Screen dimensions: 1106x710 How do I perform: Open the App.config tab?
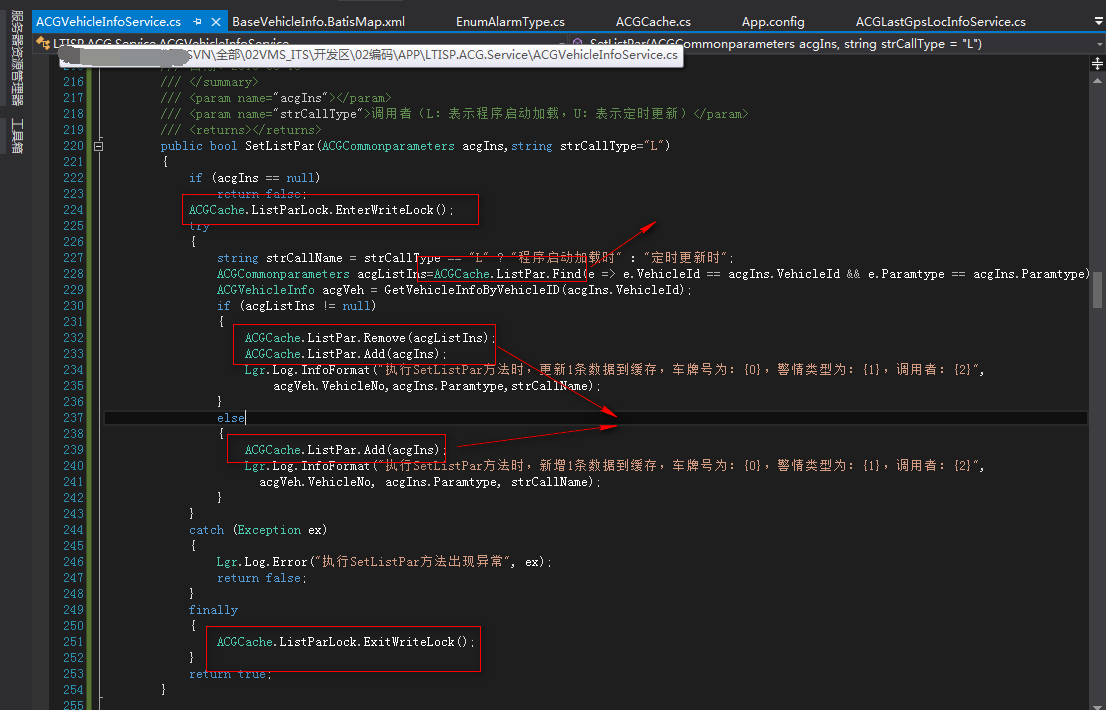coord(772,22)
